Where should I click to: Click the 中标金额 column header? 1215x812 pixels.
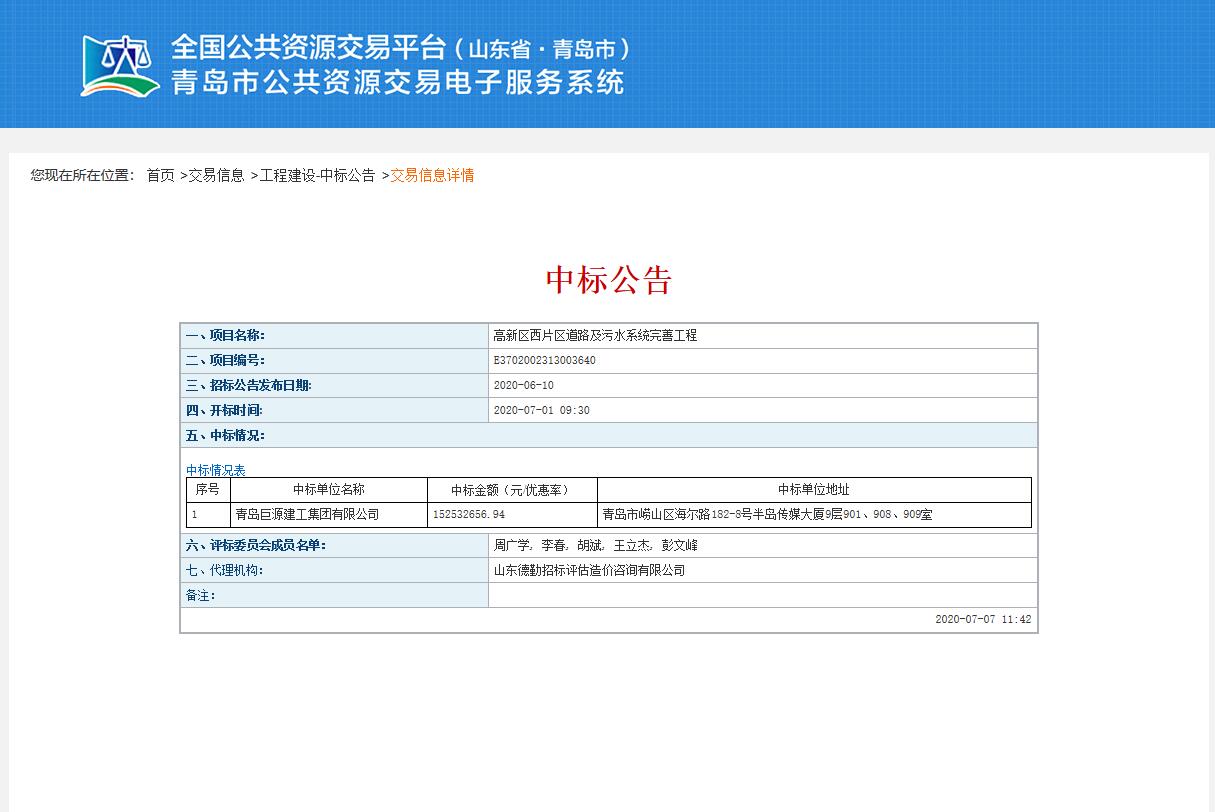point(511,490)
